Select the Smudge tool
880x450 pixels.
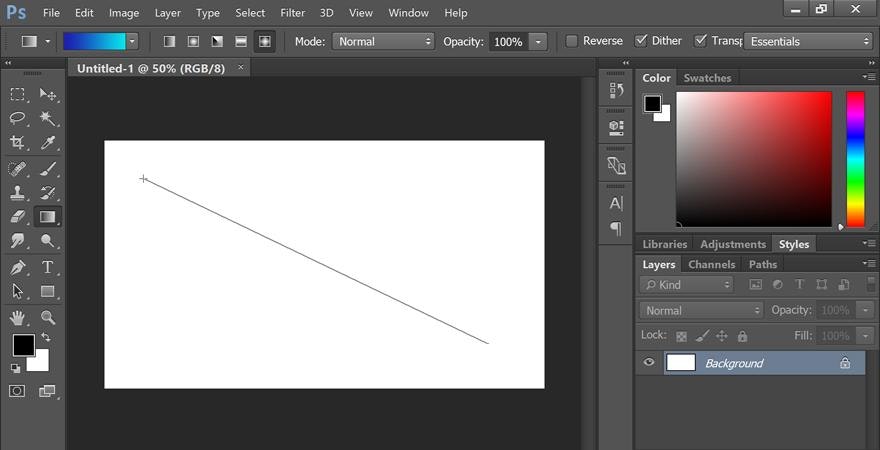pyautogui.click(x=17, y=241)
